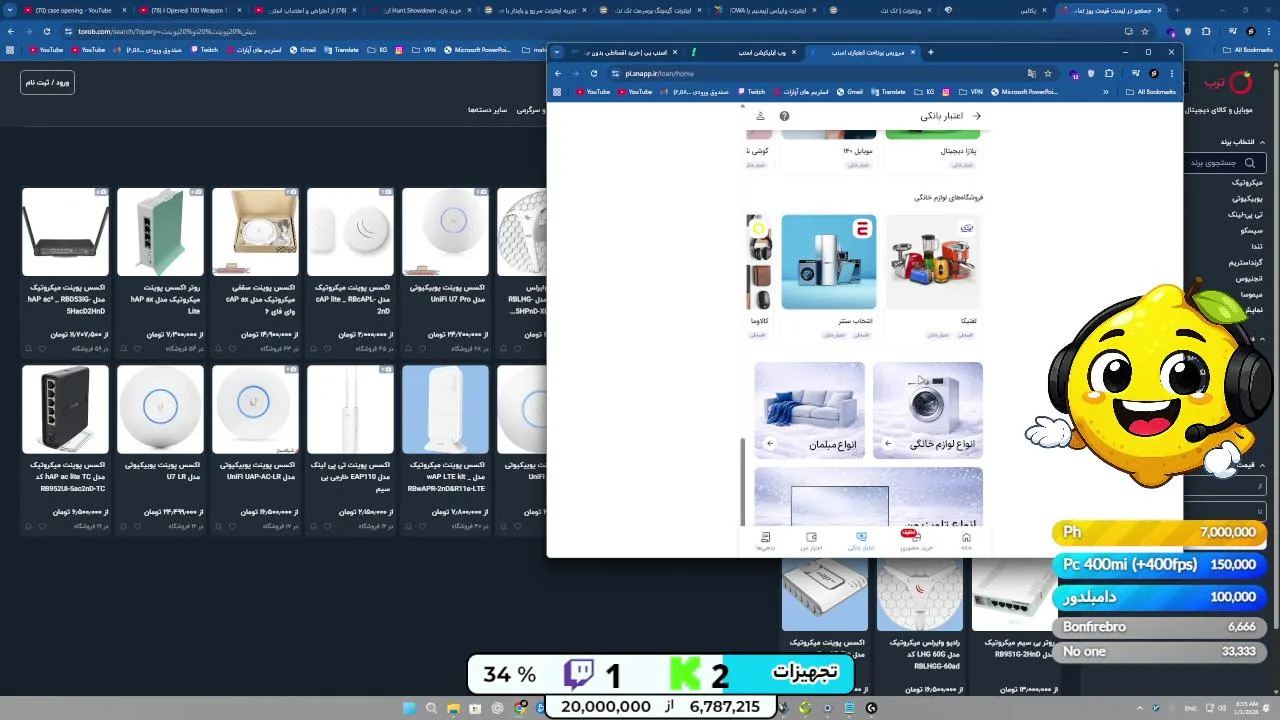Screen dimensions: 1280x720
Task: Go back in the front Snapp browser window
Action: (x=559, y=73)
